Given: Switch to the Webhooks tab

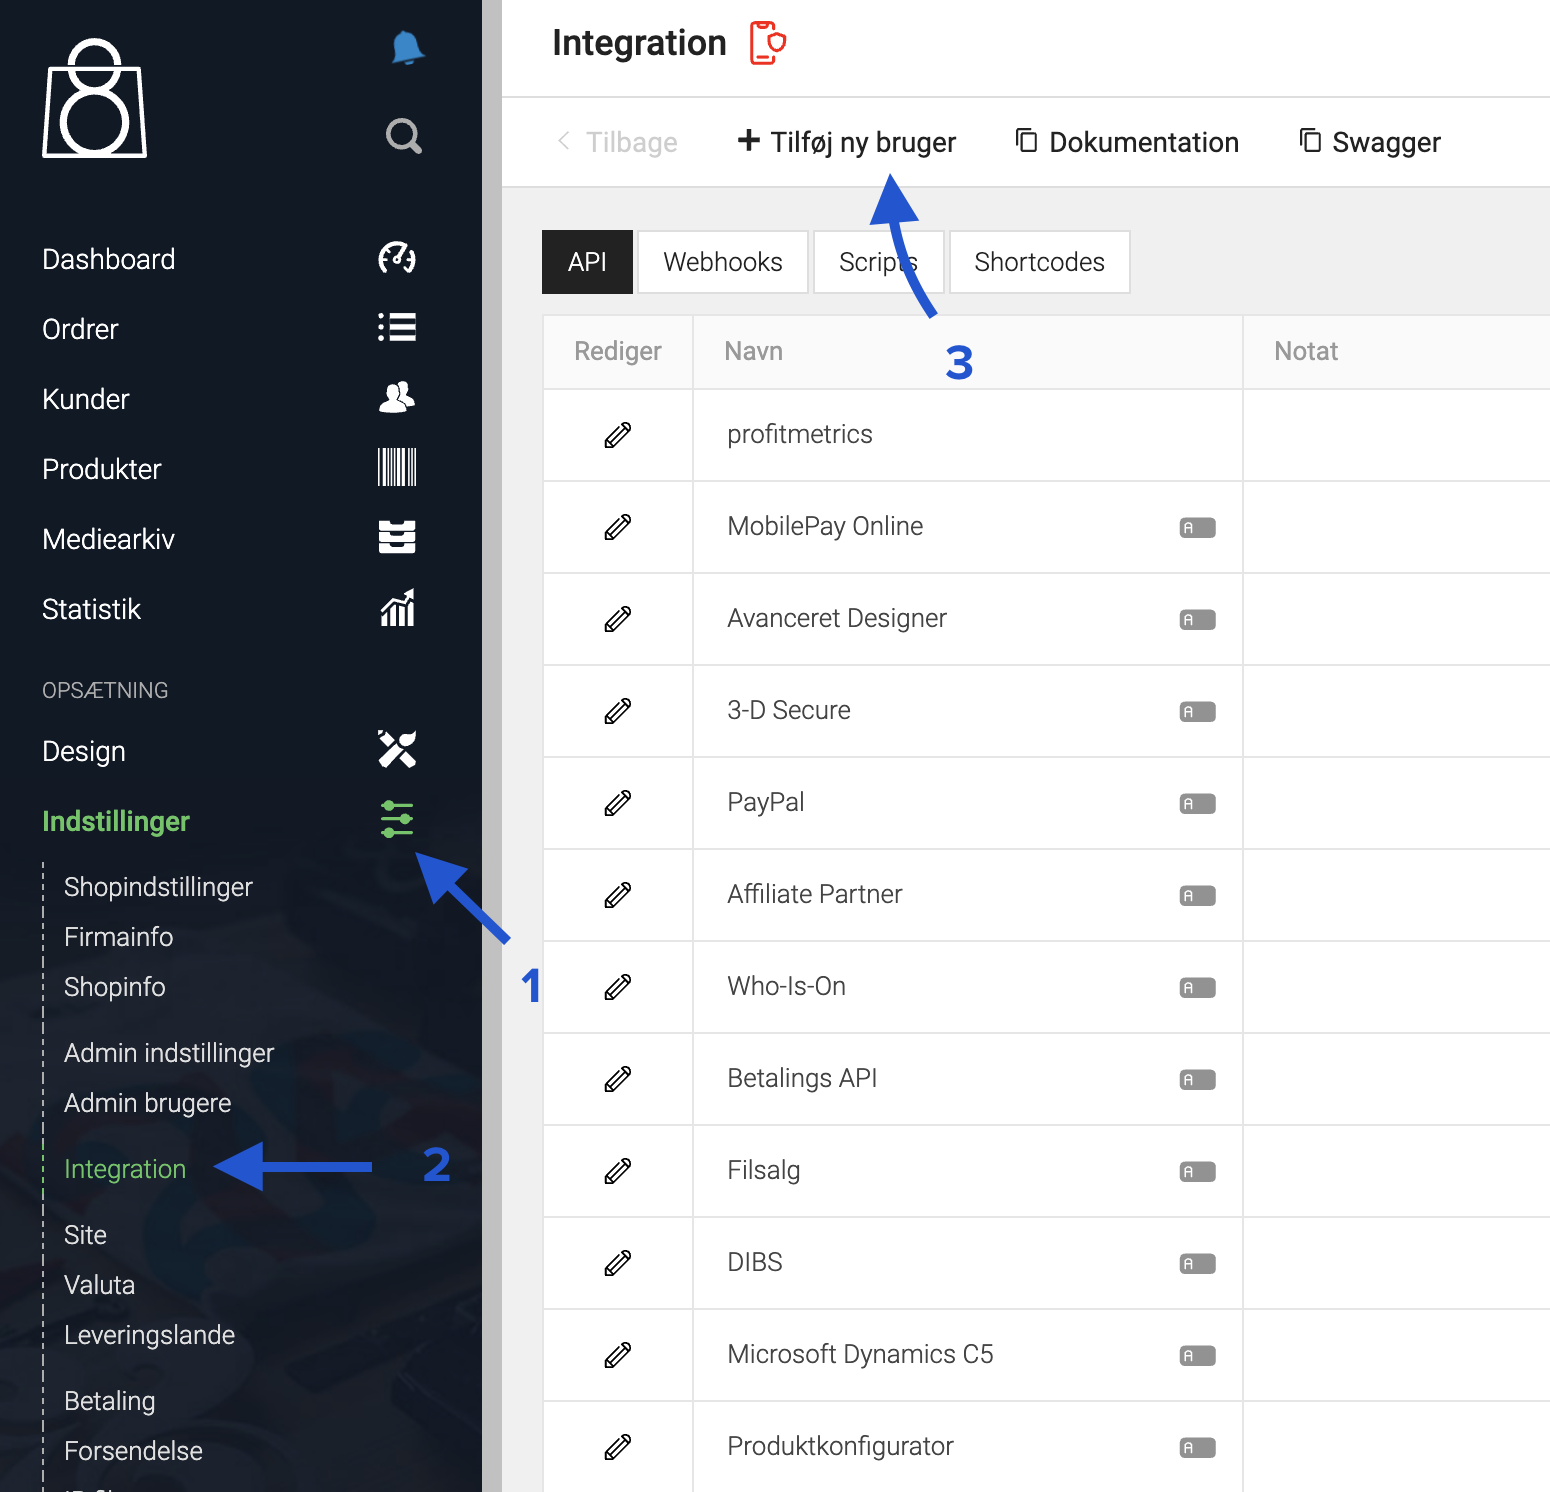Looking at the screenshot, I should tap(723, 262).
